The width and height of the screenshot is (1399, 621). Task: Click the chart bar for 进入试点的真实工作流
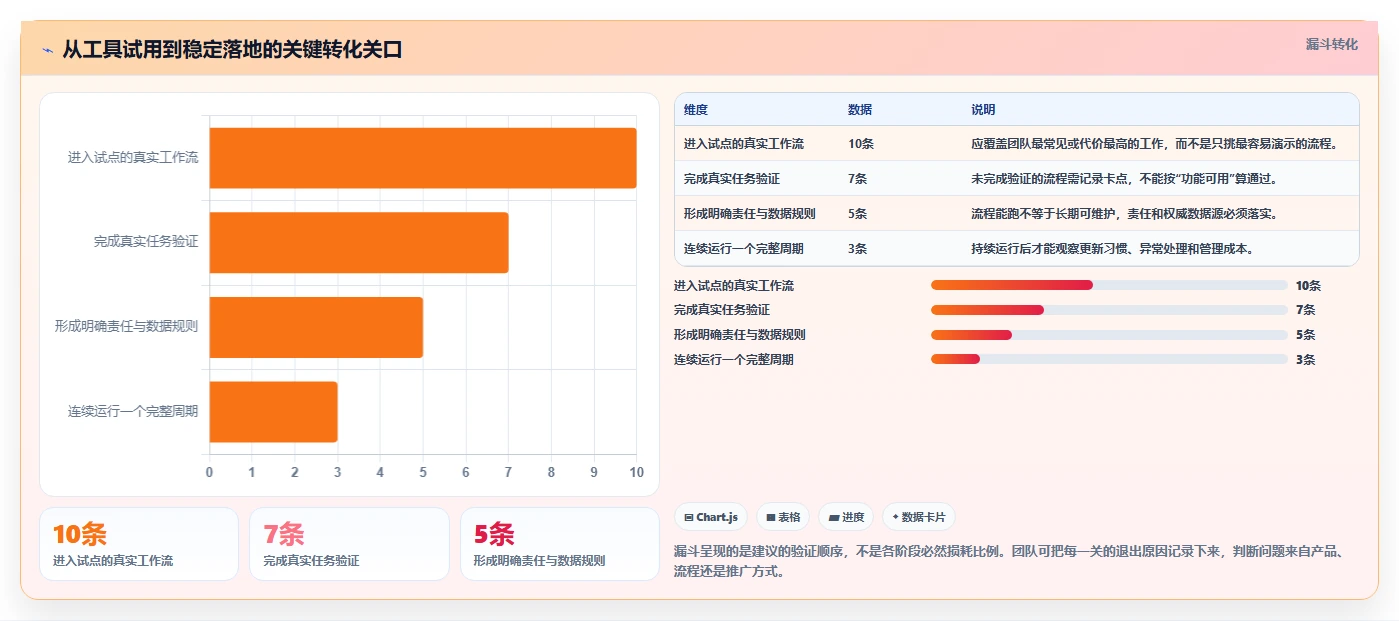[x=423, y=158]
